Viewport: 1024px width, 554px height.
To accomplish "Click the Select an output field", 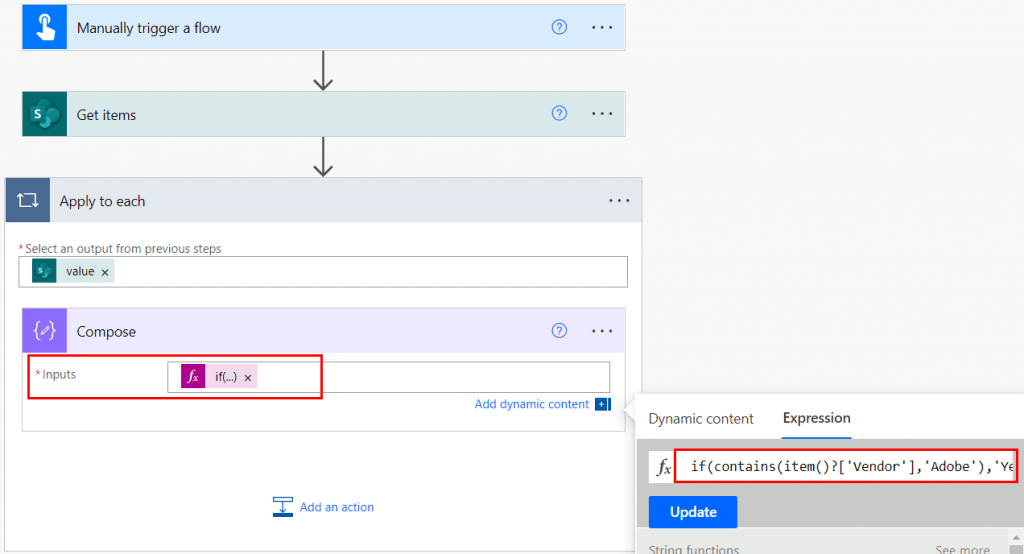I will [x=323, y=272].
